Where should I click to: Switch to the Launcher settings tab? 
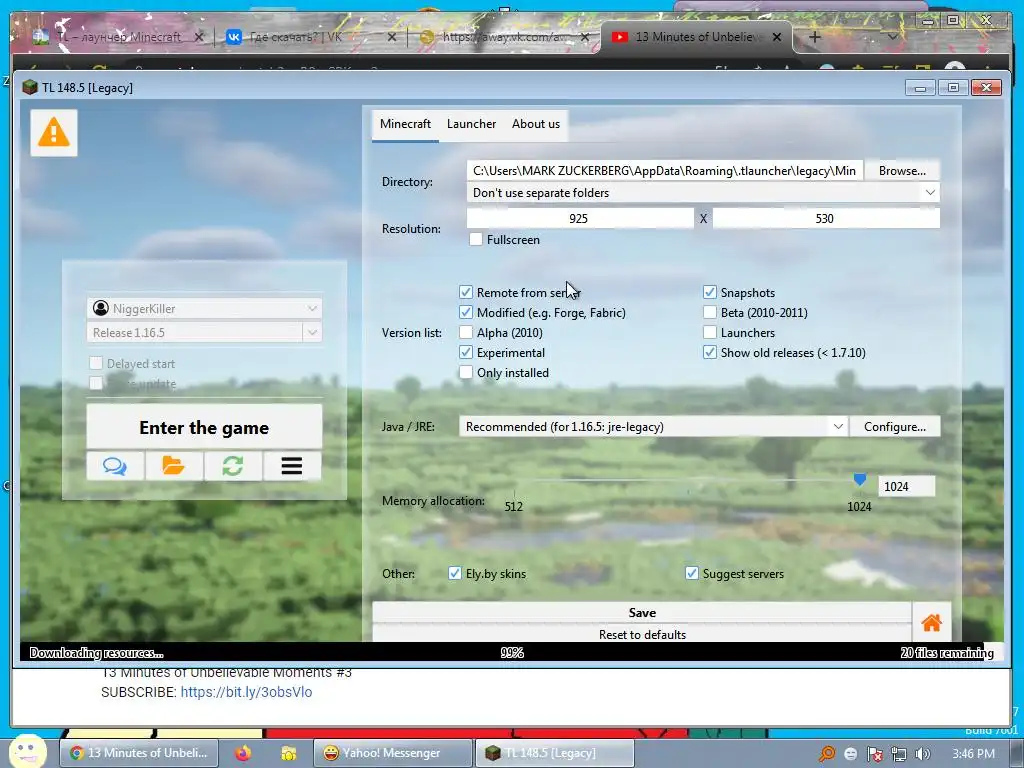[472, 124]
